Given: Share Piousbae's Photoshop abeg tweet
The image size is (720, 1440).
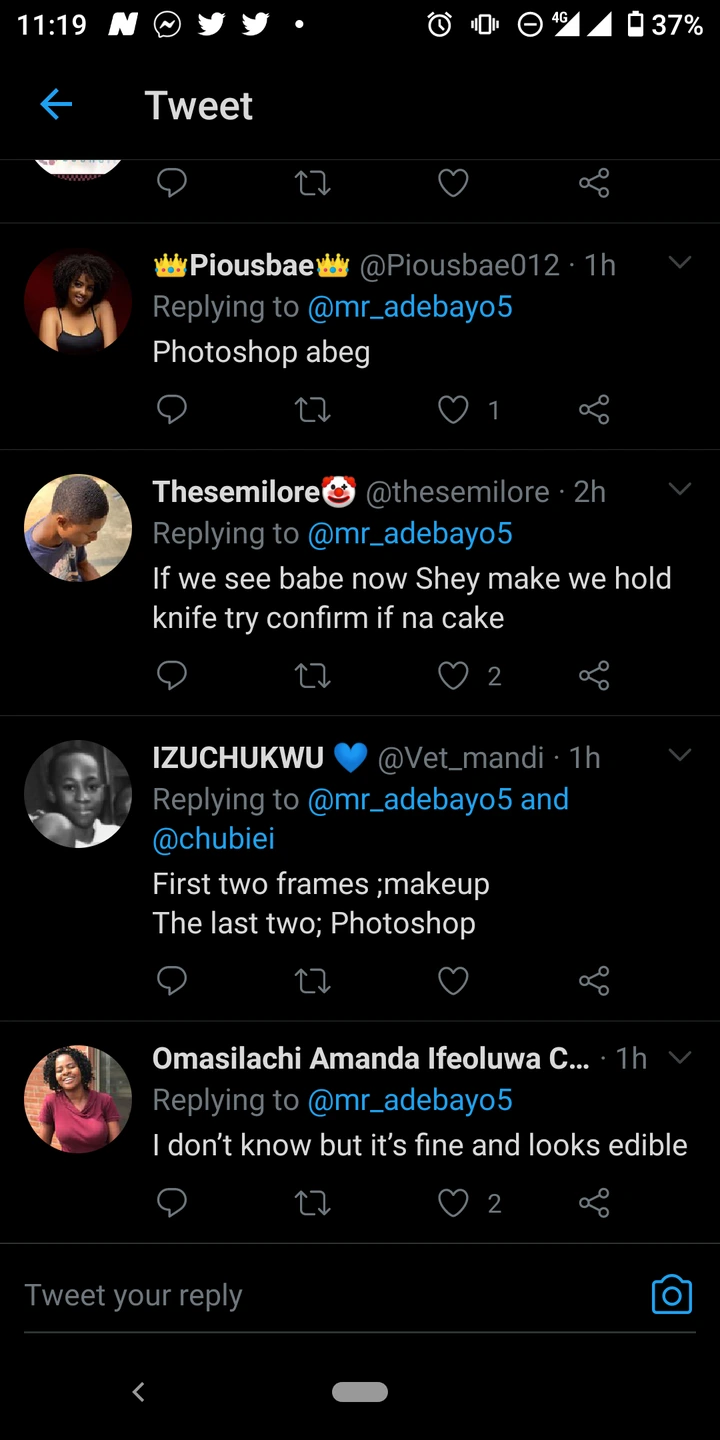Looking at the screenshot, I should [594, 409].
